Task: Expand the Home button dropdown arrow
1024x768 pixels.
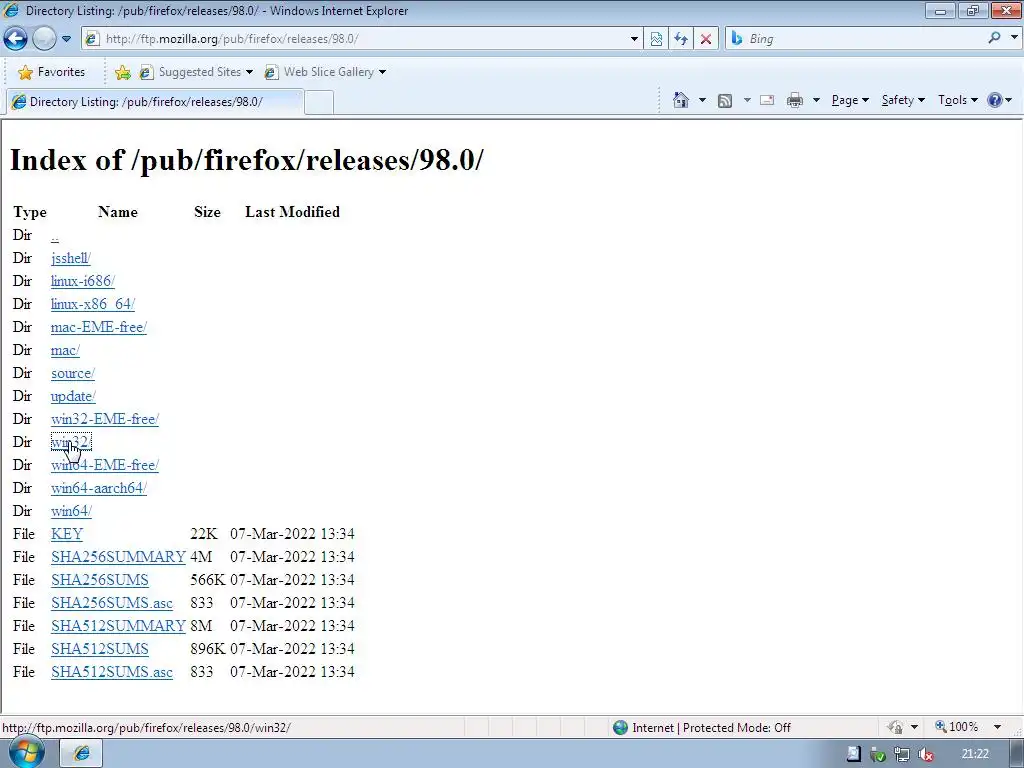Action: 702,100
